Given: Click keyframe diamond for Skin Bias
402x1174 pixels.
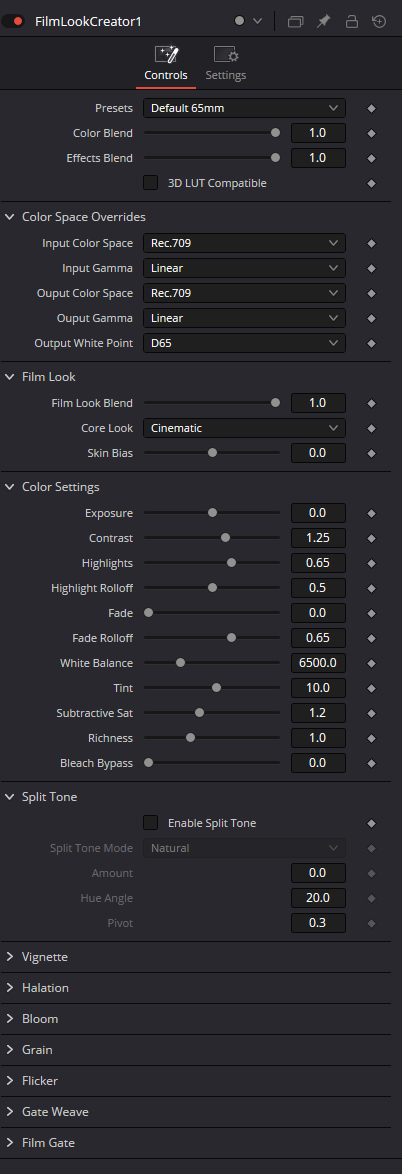Looking at the screenshot, I should [371, 453].
